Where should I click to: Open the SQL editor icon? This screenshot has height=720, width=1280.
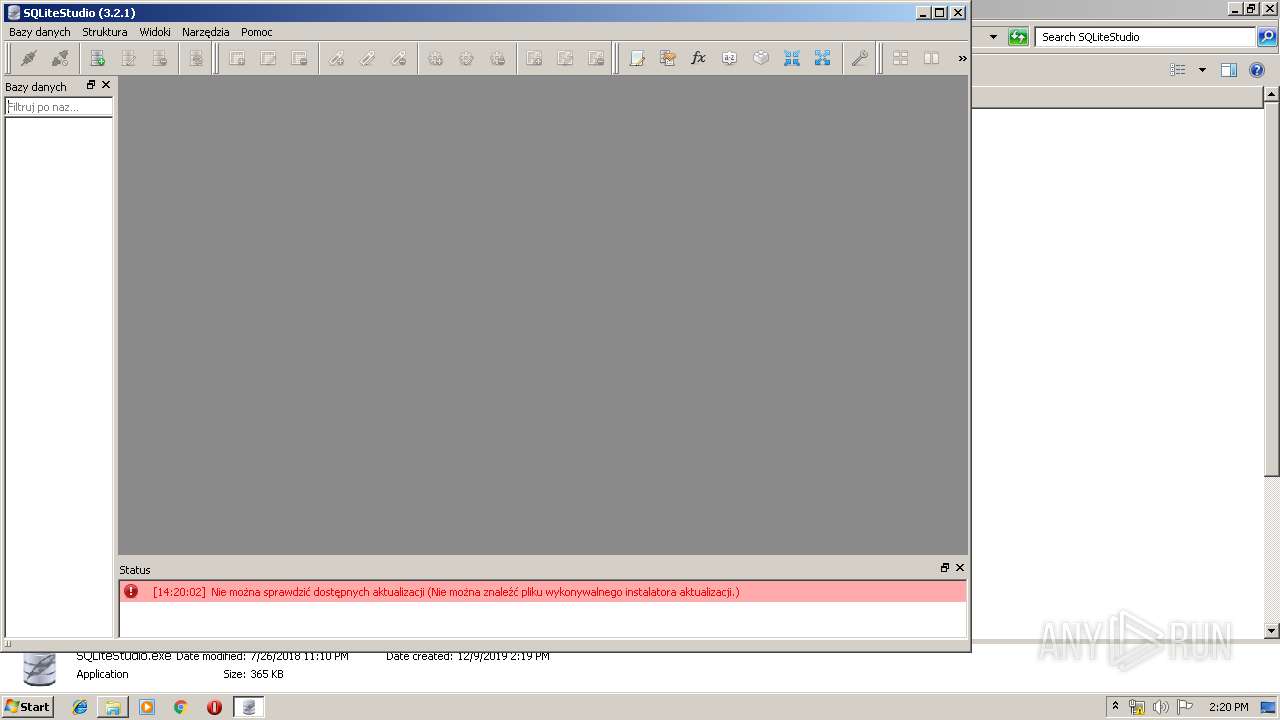pos(637,59)
